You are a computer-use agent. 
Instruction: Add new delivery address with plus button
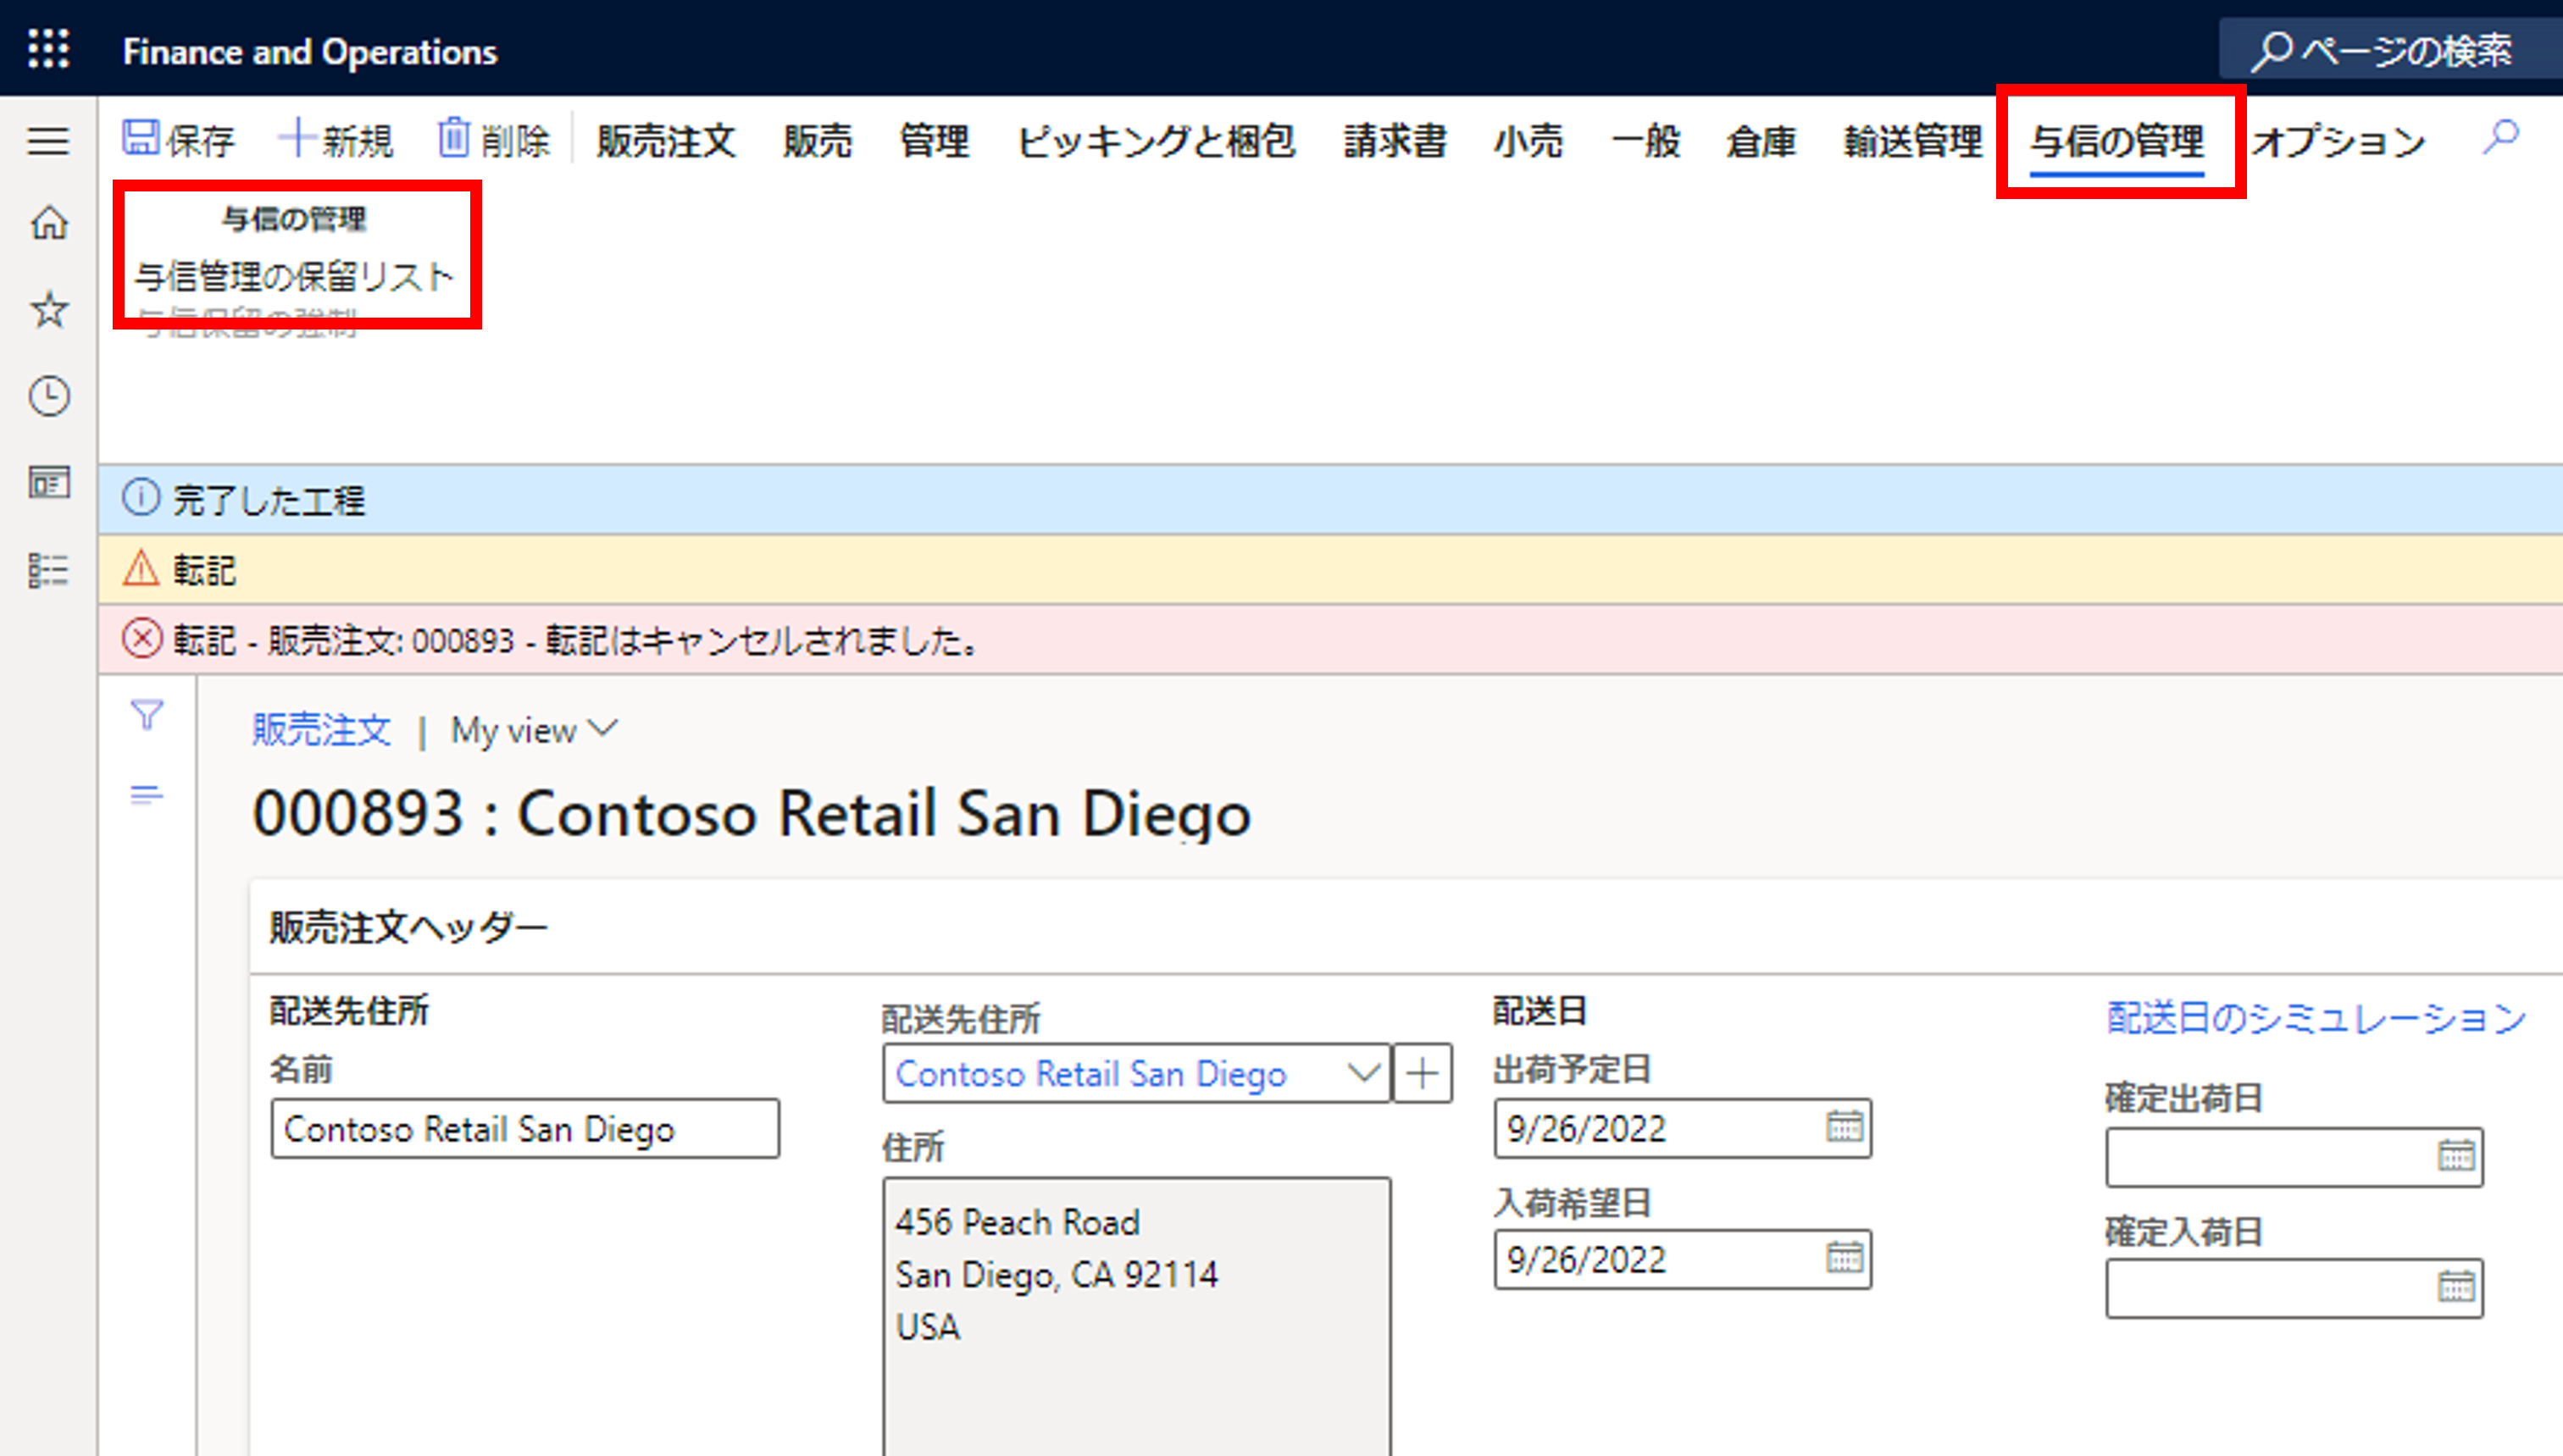[x=1423, y=1074]
